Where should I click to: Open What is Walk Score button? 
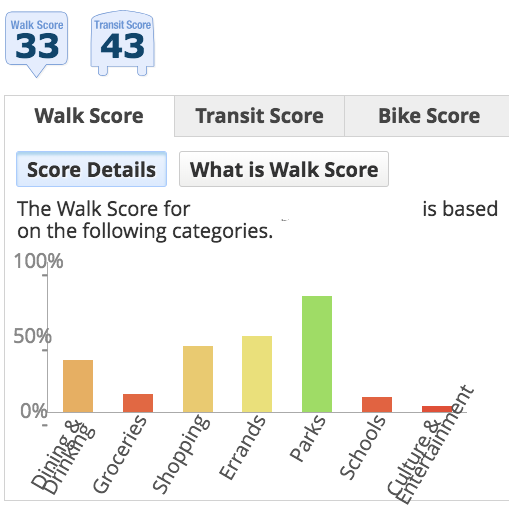284,169
